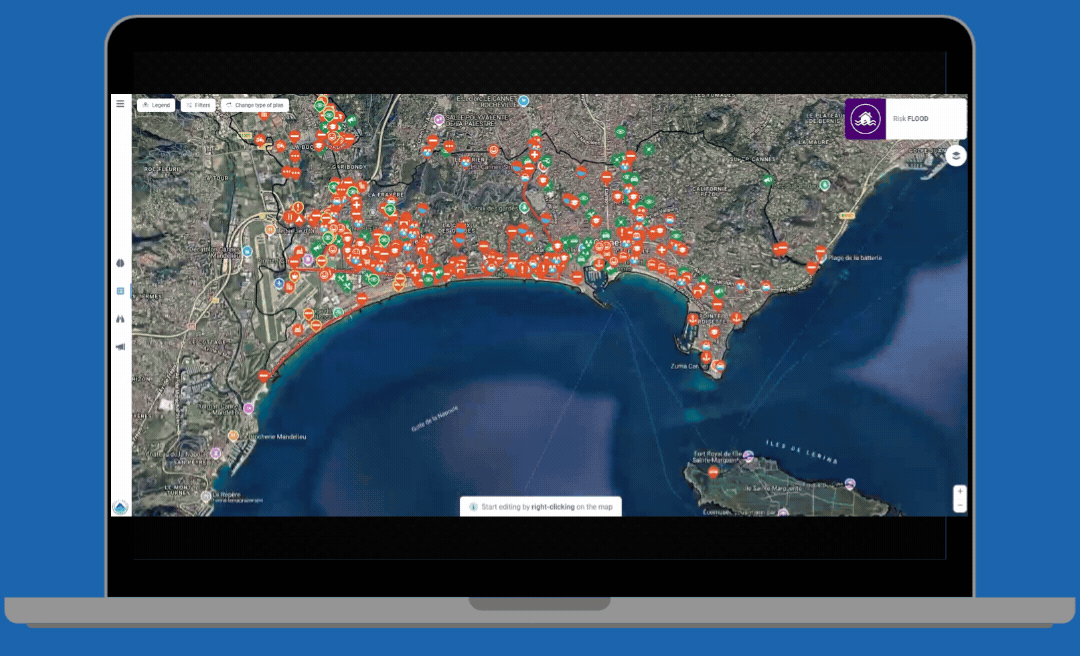
Task: Click the binoculars icon in sidebar
Action: 120,319
